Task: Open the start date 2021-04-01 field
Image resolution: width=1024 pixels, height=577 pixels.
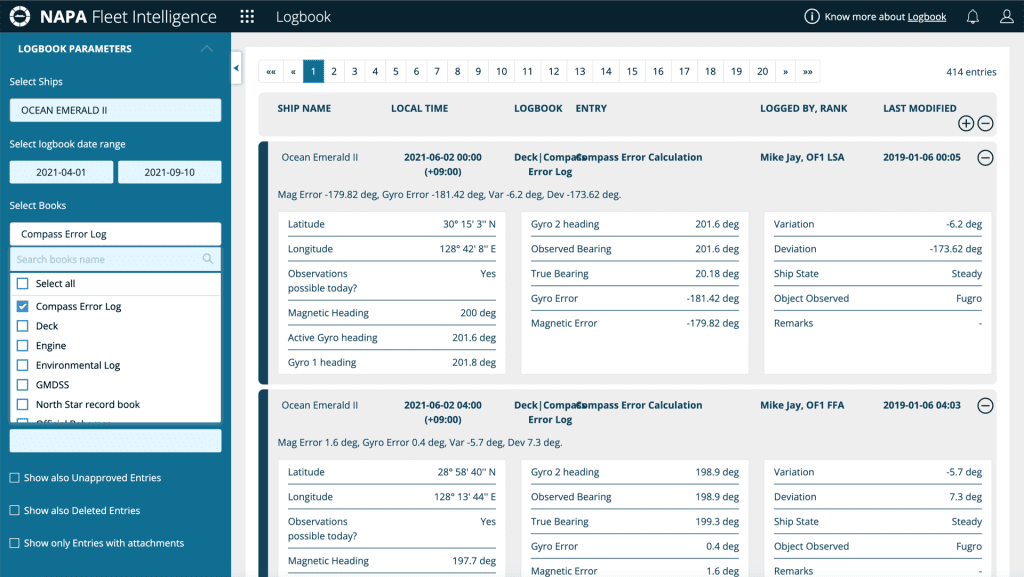Action: [61, 172]
